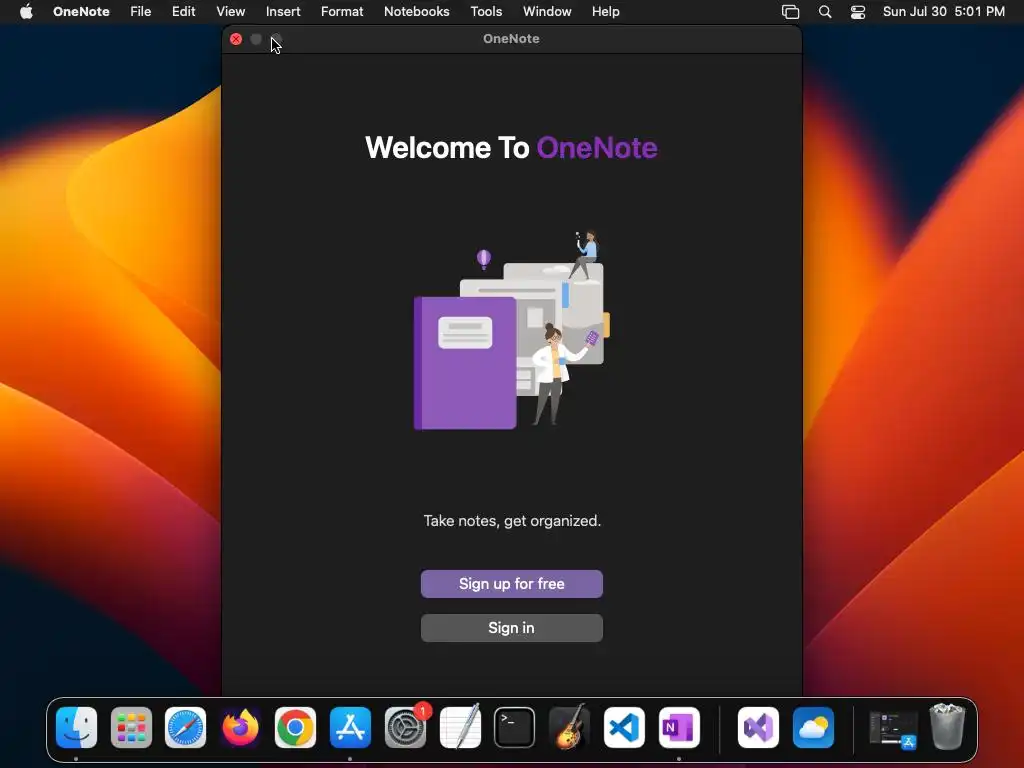Launch Google Chrome from the Dock
1024x768 pixels.
295,728
